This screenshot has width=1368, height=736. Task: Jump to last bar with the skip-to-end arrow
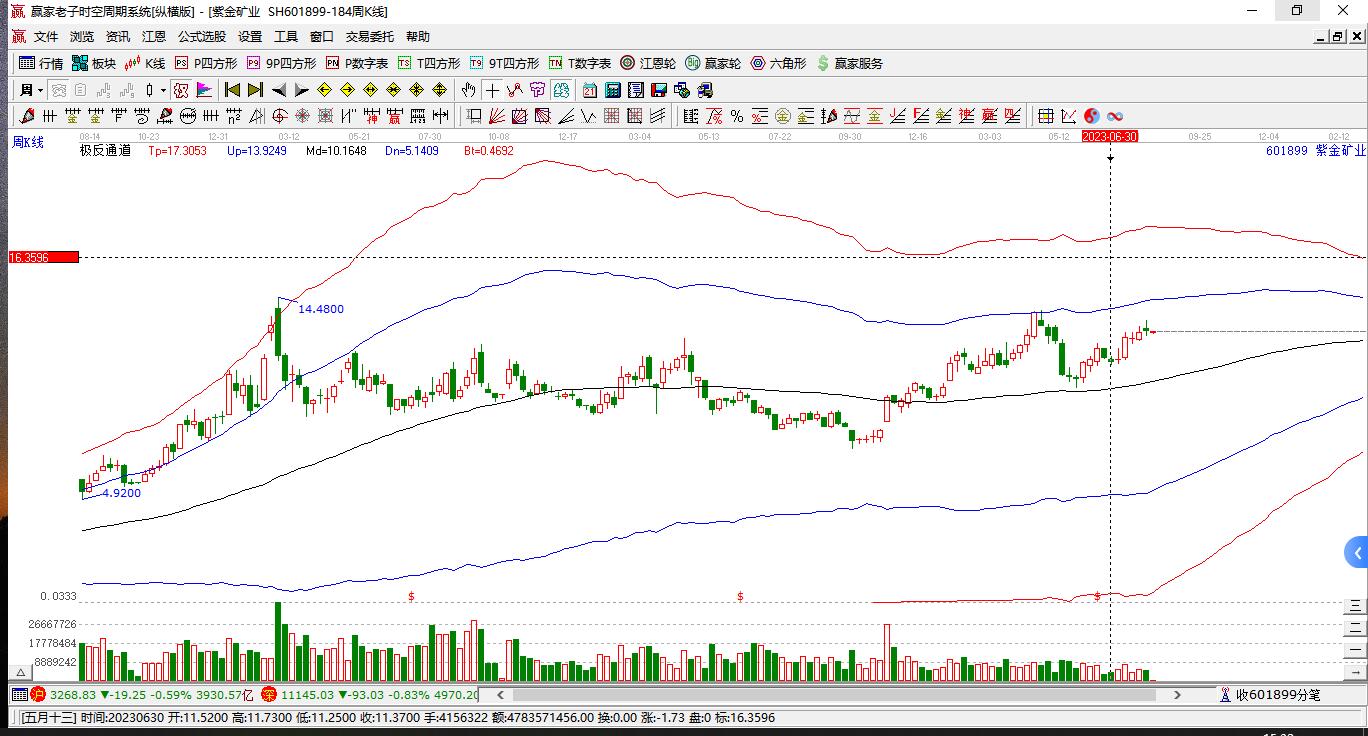tap(255, 90)
